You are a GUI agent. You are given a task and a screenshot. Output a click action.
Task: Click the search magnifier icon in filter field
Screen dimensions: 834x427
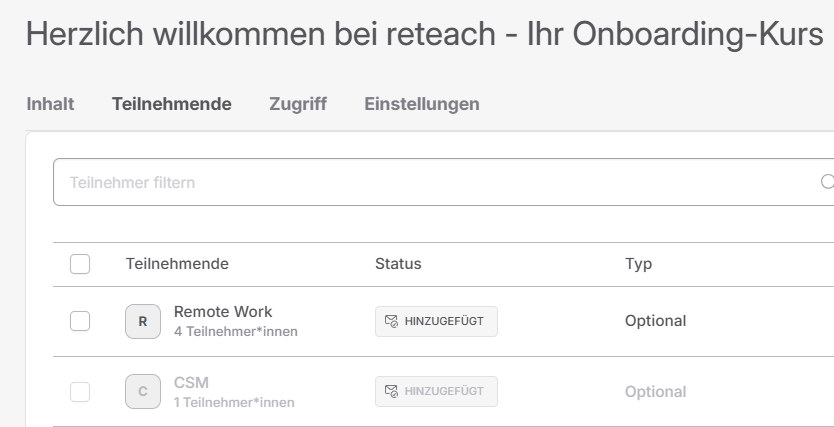pos(827,182)
